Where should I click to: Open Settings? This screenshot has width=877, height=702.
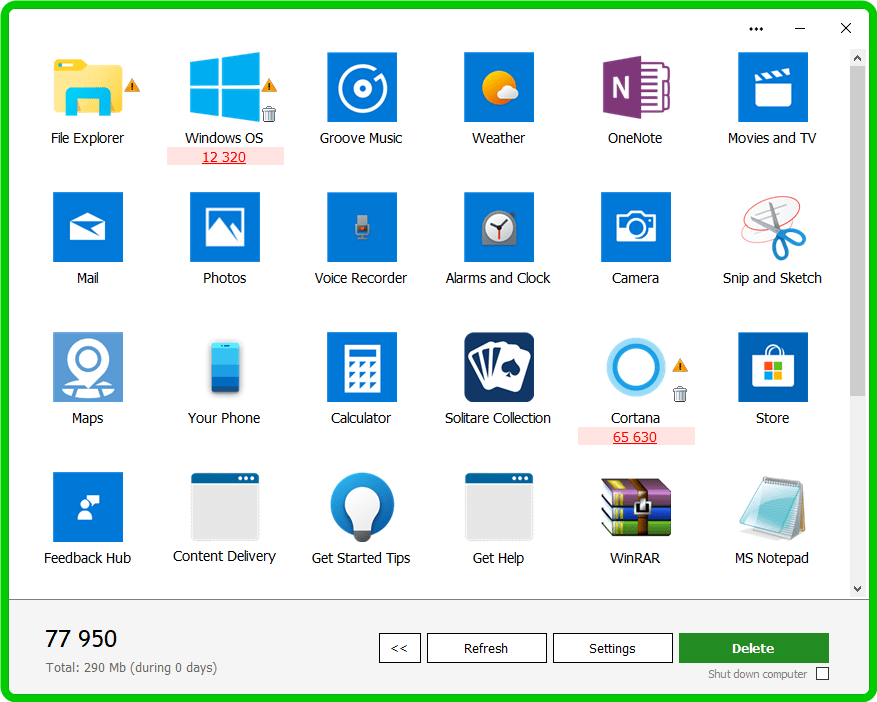pyautogui.click(x=612, y=648)
